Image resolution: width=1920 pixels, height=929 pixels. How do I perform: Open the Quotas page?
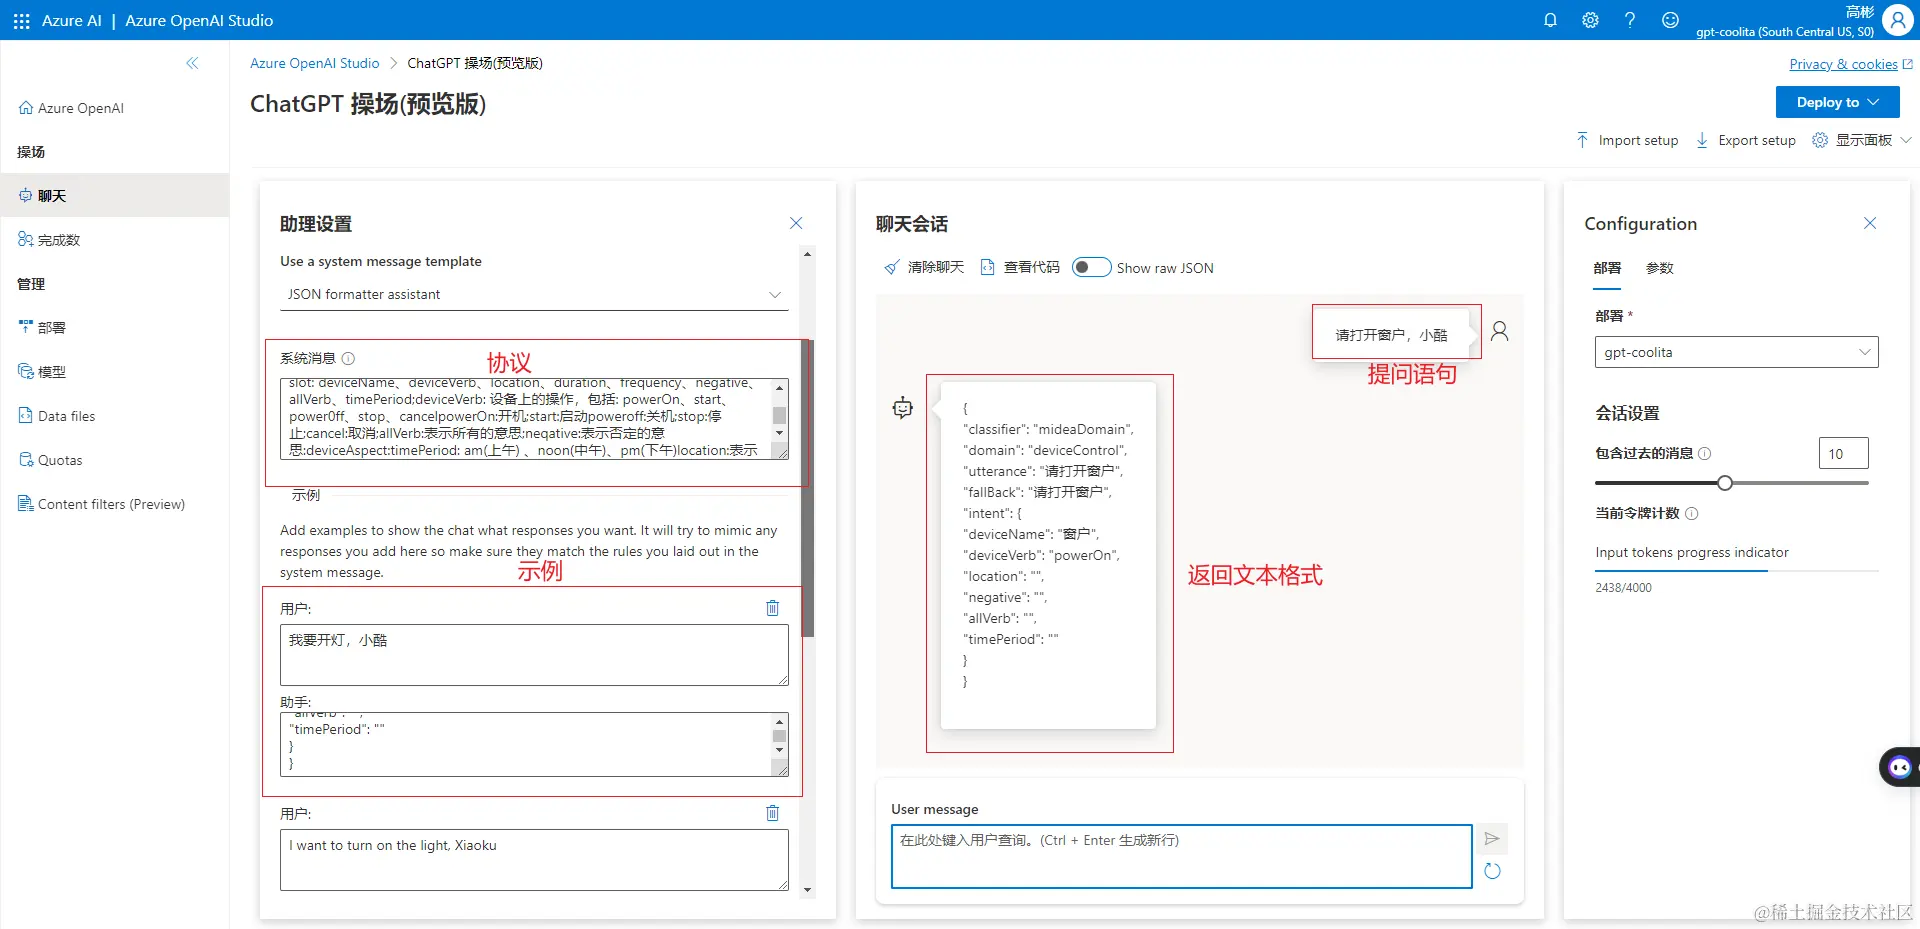[50, 460]
